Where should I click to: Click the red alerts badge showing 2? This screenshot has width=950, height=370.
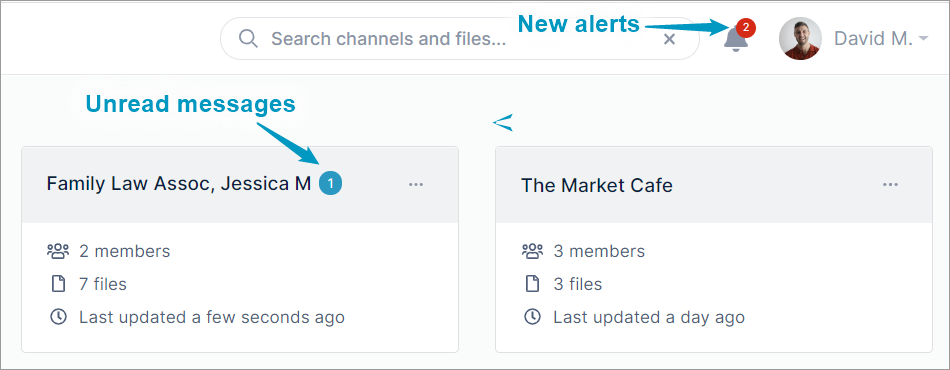746,27
